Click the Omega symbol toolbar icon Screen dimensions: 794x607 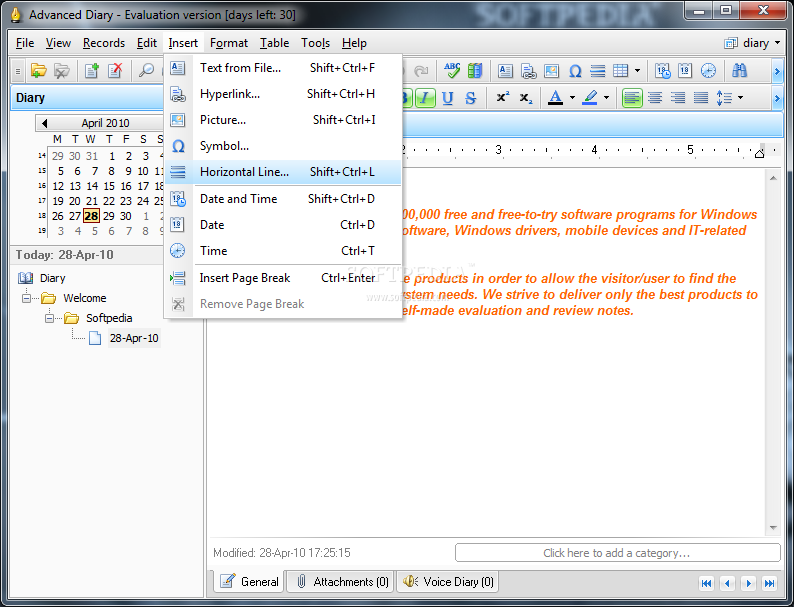[x=575, y=71]
